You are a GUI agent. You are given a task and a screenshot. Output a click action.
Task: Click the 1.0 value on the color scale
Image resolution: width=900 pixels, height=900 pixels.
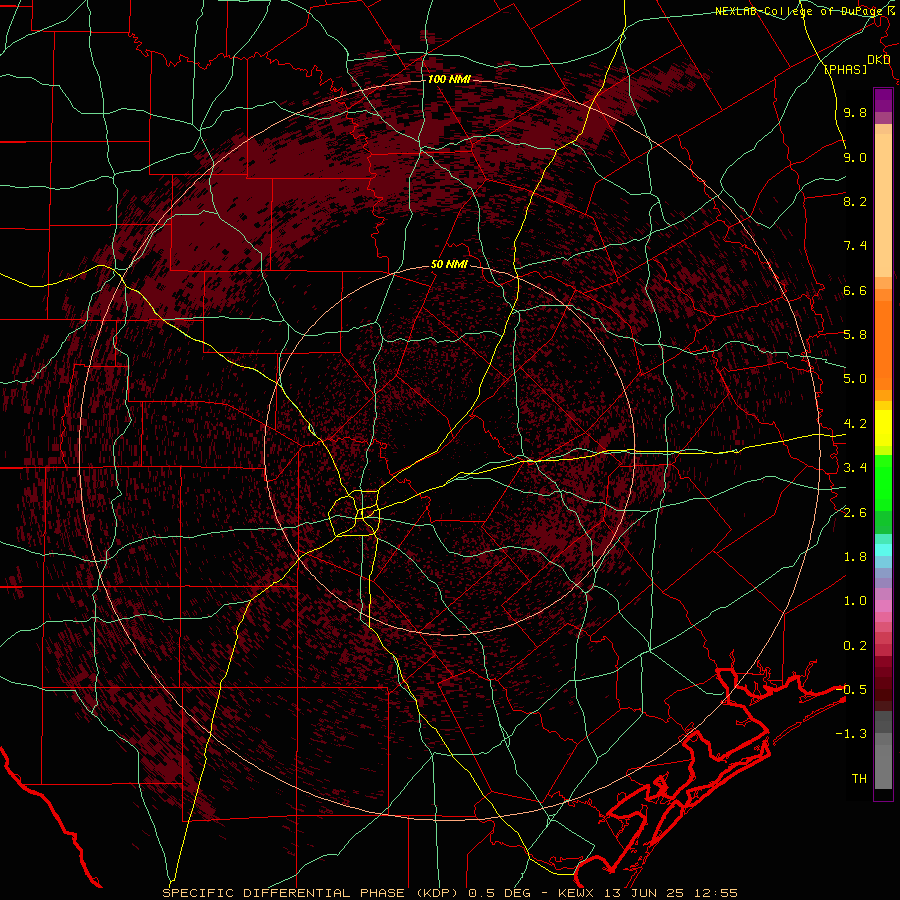click(855, 601)
